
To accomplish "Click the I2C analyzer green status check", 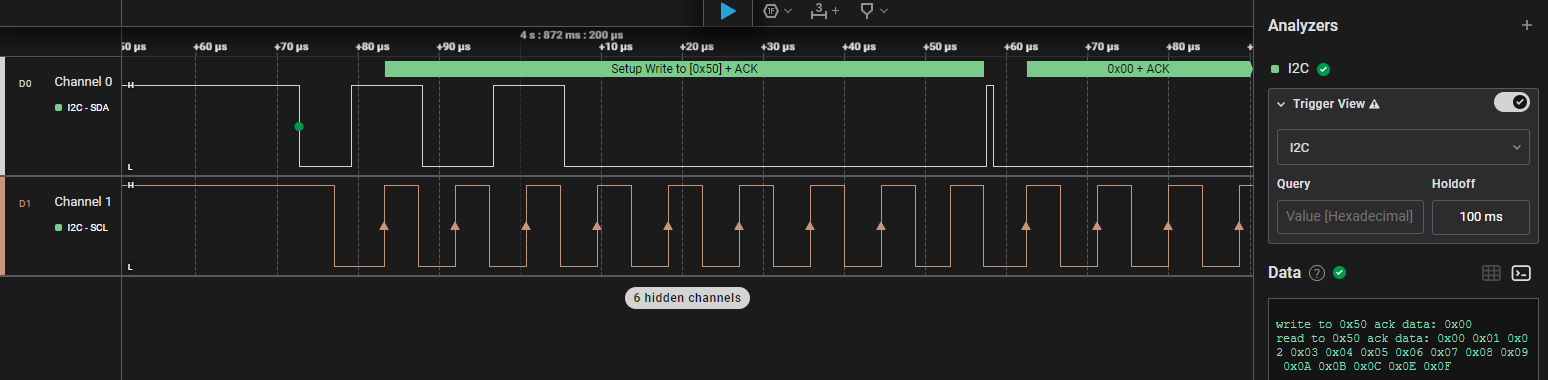I will [1323, 69].
